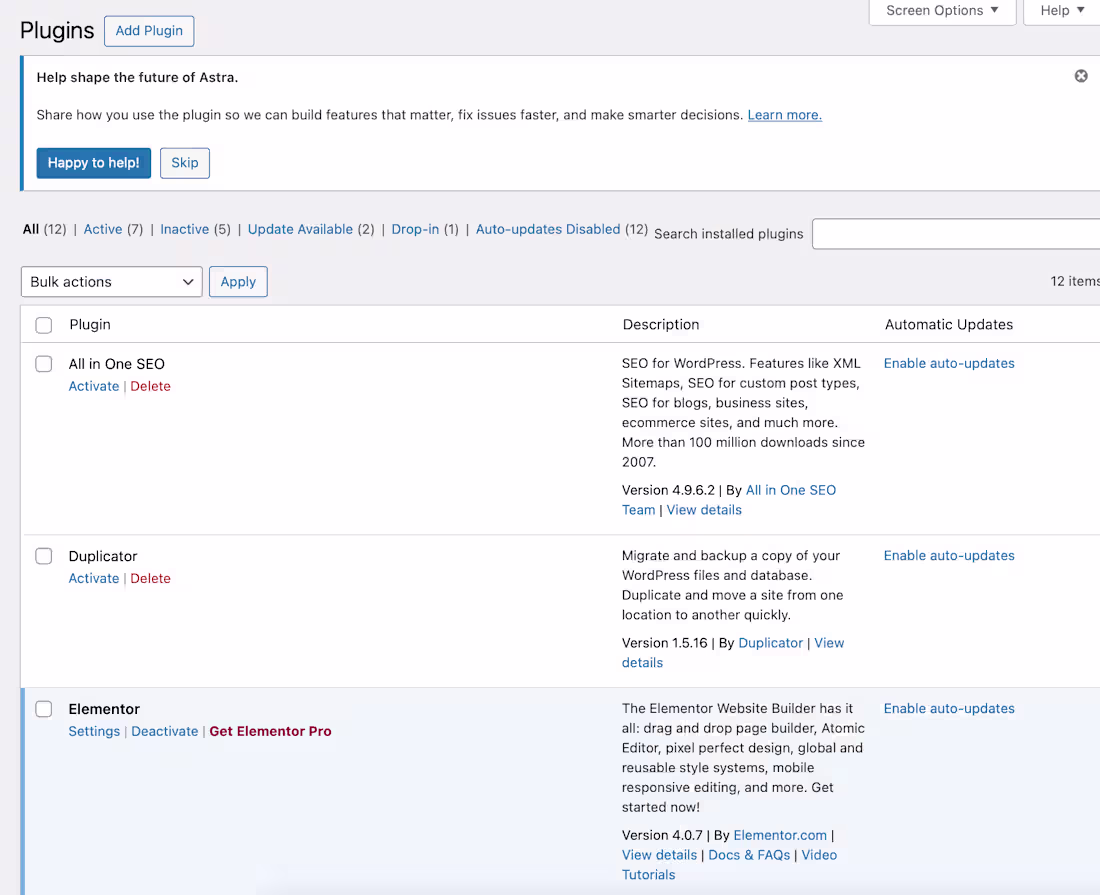Screen dimensions: 1100x895
Task: Click 'Version 4.9.6.2' text
Action: tap(668, 490)
